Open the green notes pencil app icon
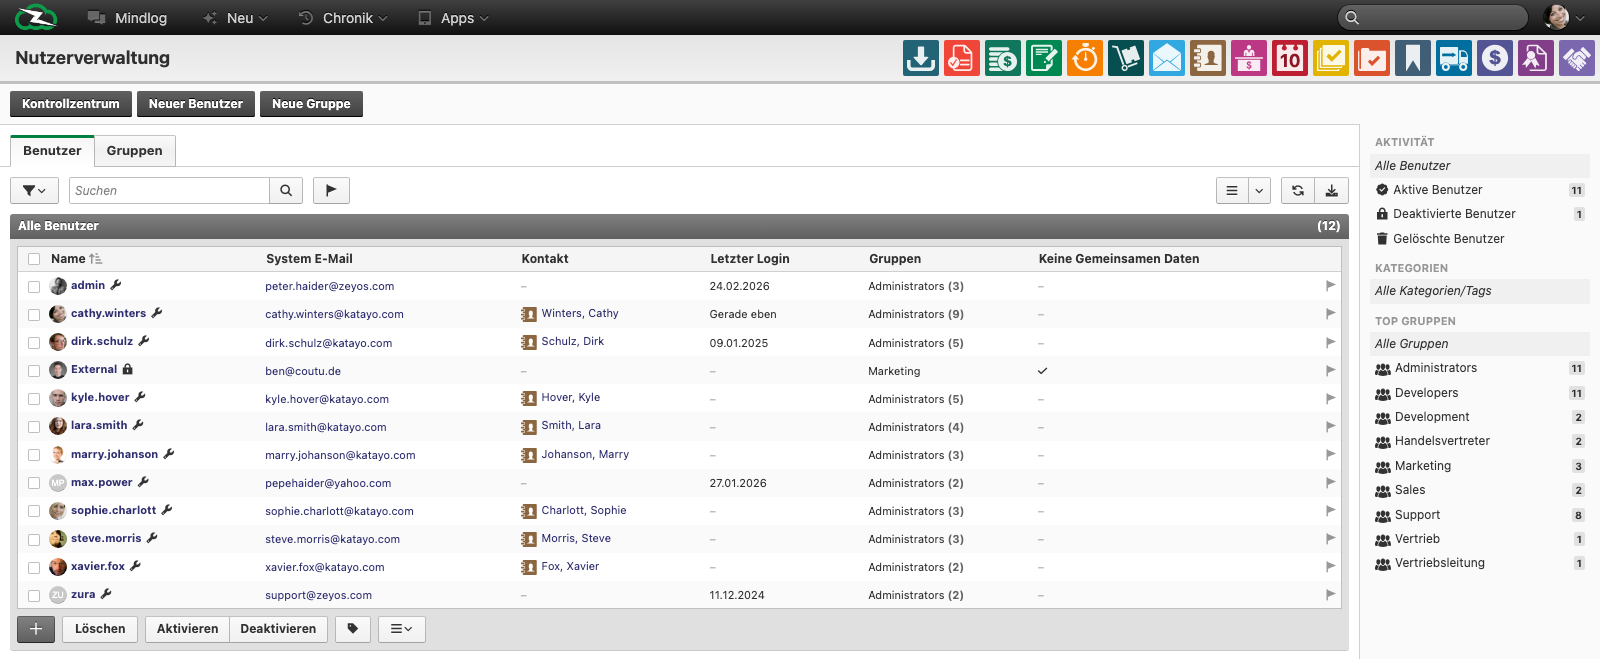 pos(1043,58)
